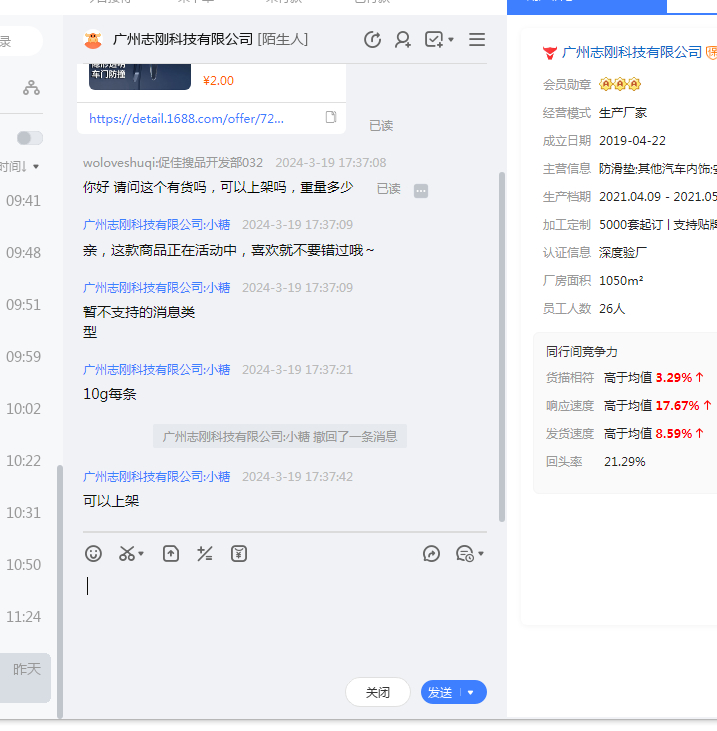Click the add contact icon

403,40
